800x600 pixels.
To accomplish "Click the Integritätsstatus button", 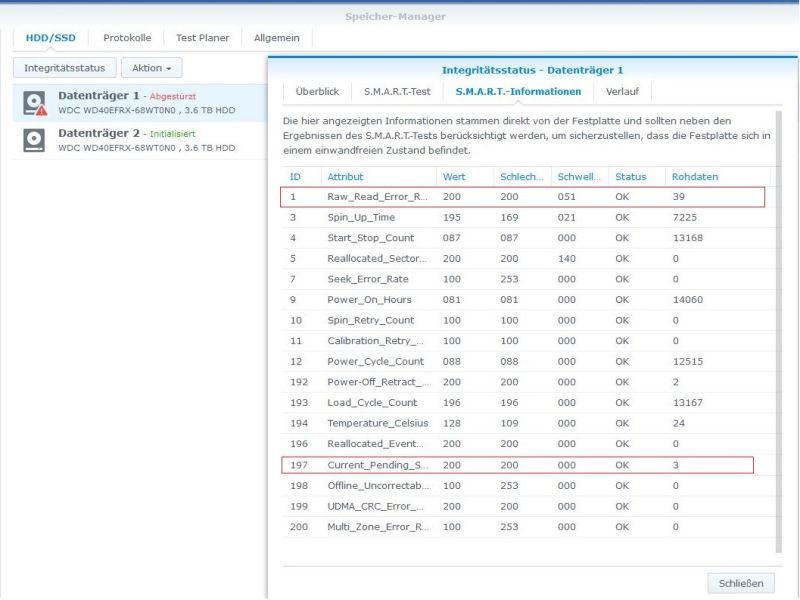I will [x=65, y=68].
